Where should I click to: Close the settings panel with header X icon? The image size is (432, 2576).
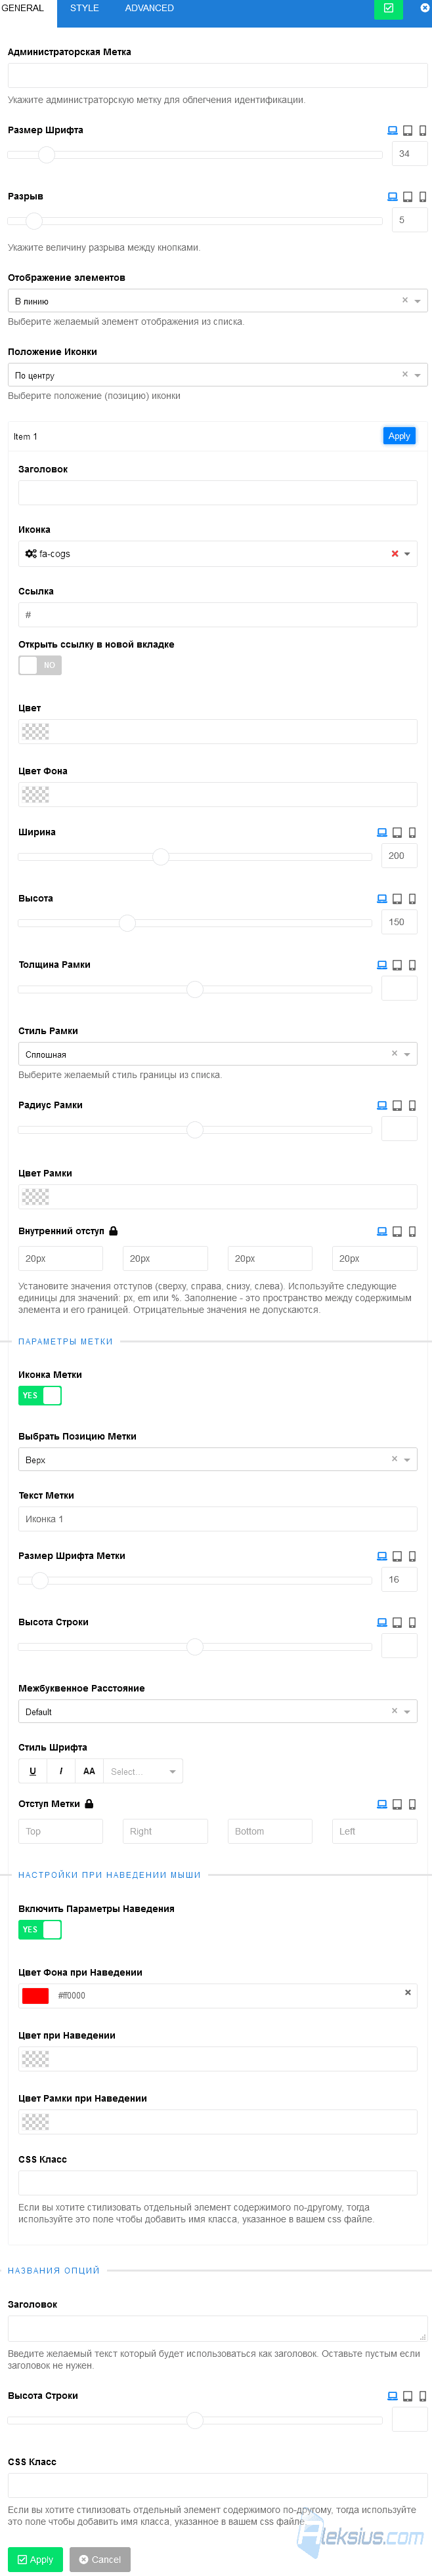click(x=424, y=8)
